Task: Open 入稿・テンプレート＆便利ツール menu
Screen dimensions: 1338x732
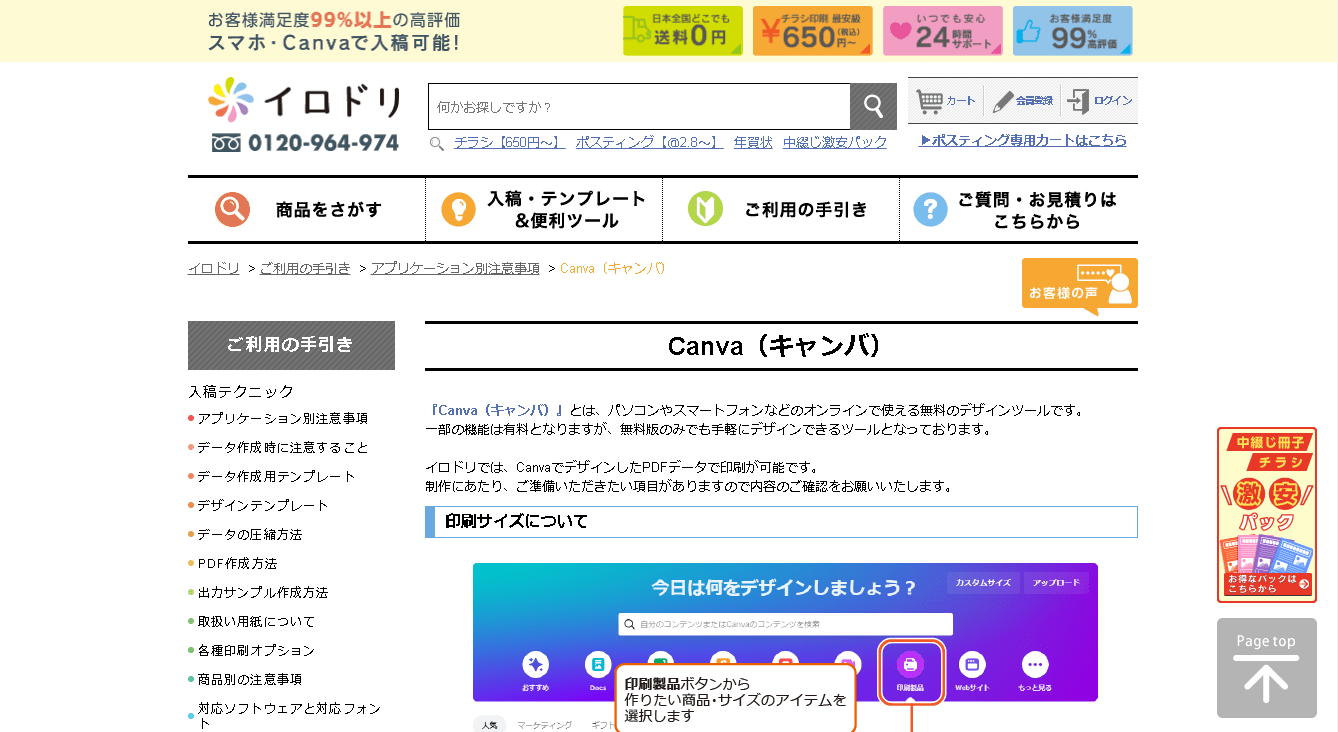Action: (544, 210)
